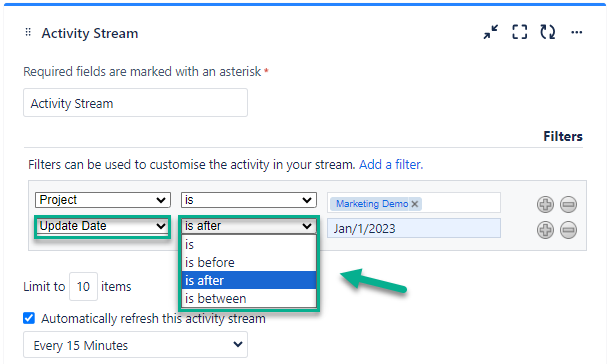Open the Every 15 Minutes refresh dropdown

point(135,344)
